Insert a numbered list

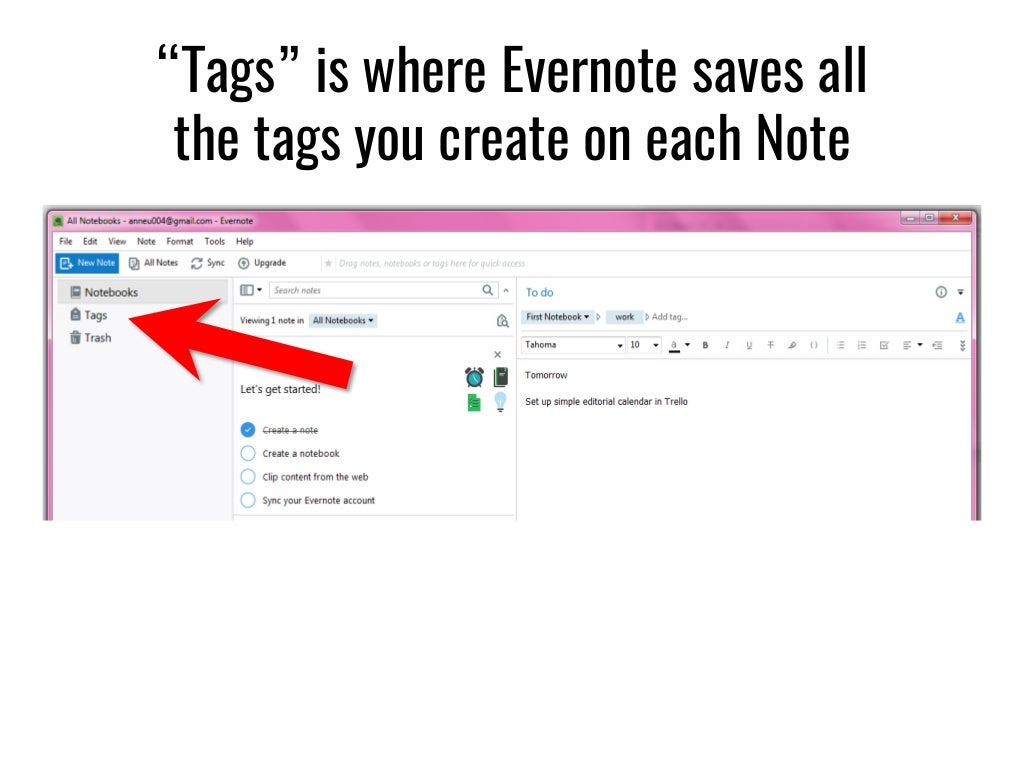click(862, 345)
